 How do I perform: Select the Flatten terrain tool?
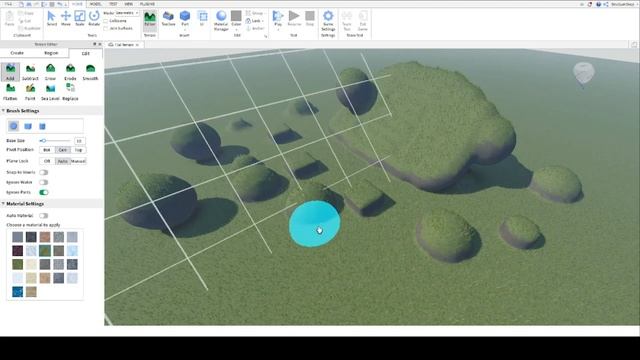pyautogui.click(x=10, y=92)
